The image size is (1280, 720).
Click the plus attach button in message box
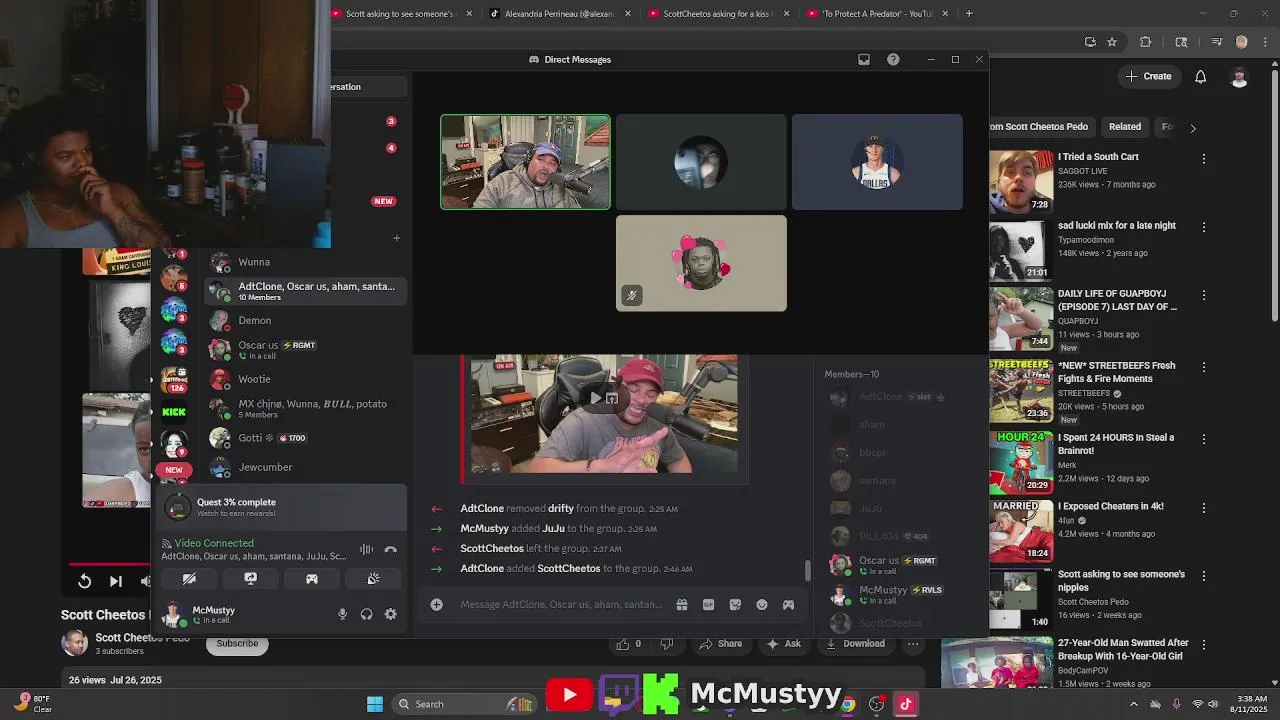click(x=436, y=604)
